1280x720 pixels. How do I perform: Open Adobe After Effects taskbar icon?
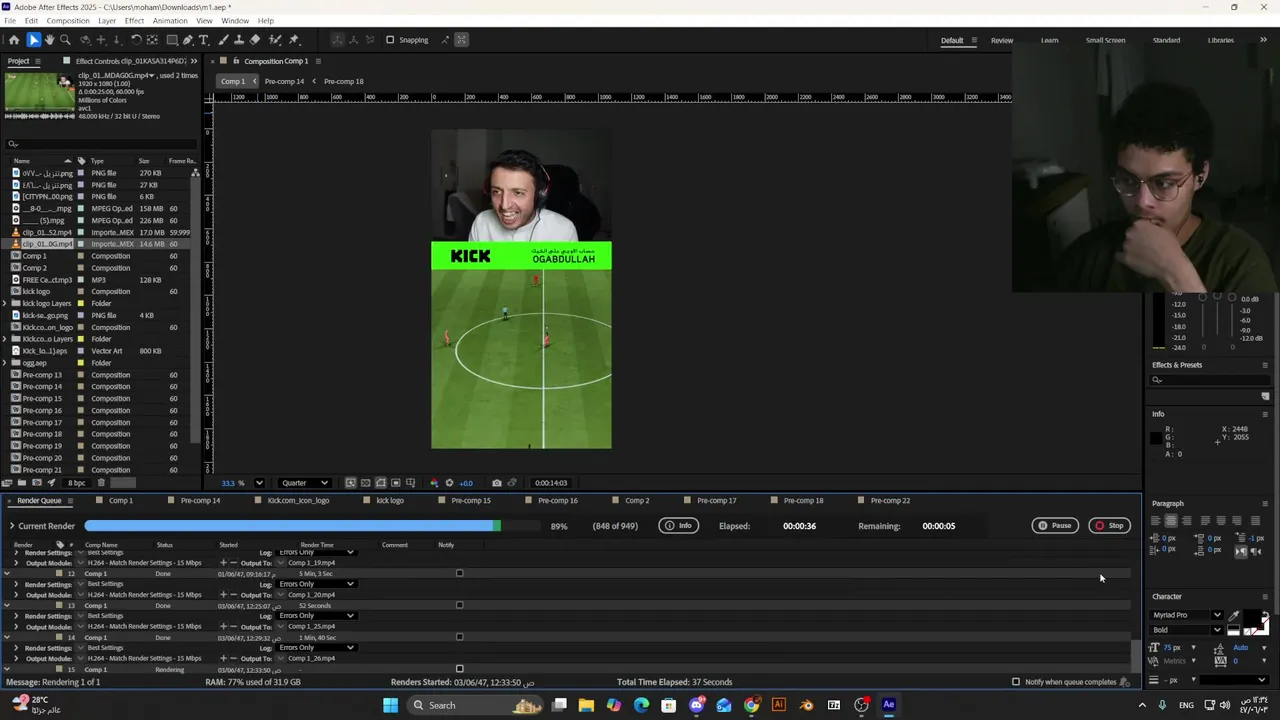tap(888, 705)
